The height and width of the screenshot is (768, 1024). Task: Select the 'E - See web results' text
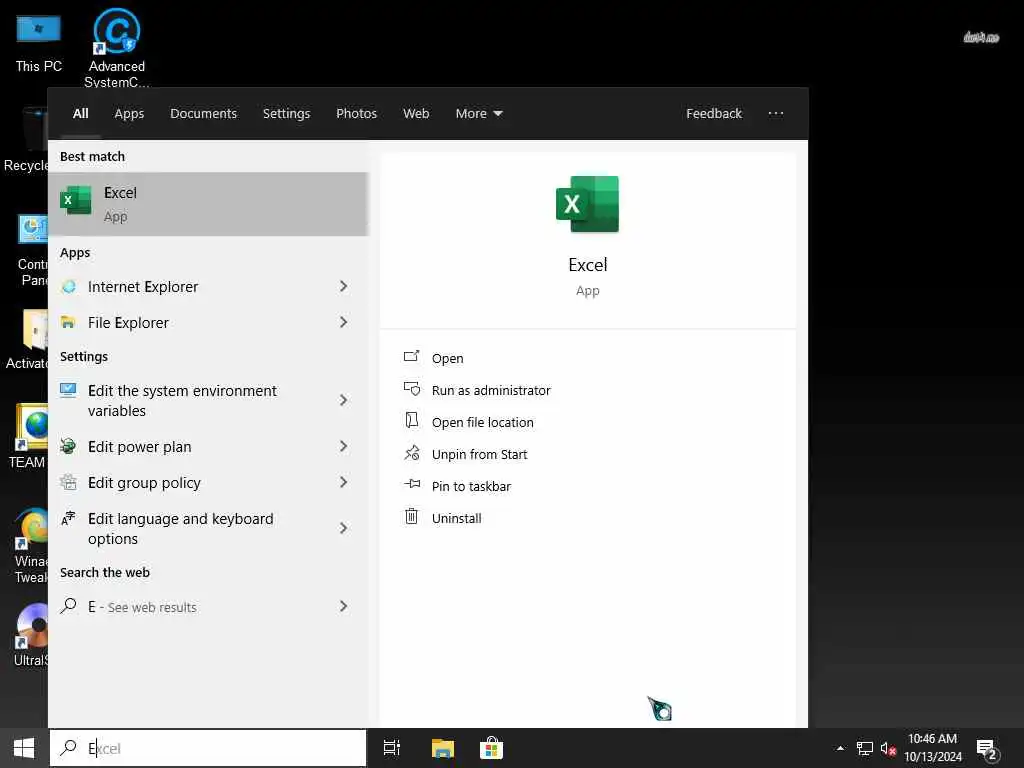[x=142, y=607]
